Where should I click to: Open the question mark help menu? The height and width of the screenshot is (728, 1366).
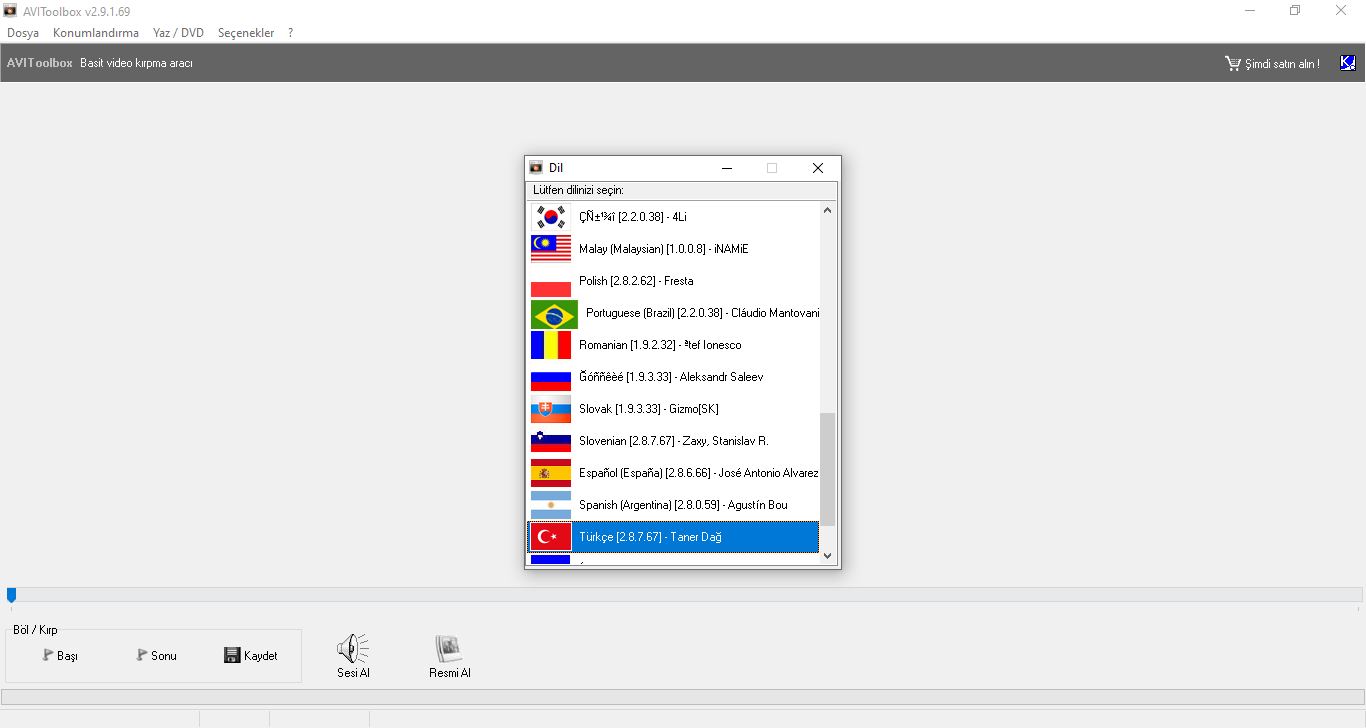pyautogui.click(x=290, y=33)
